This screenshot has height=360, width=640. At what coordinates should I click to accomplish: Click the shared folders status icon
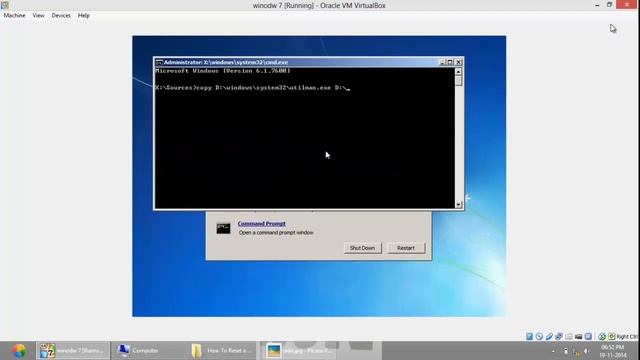click(x=569, y=336)
